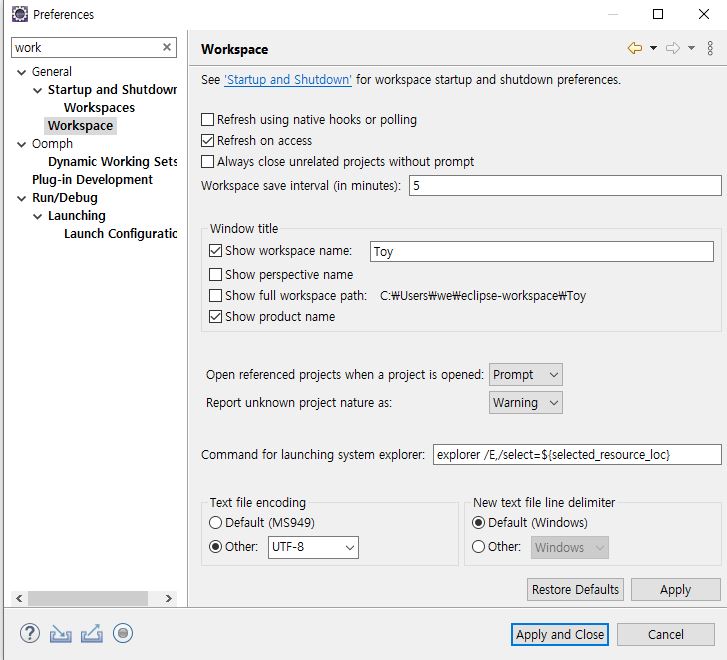Image resolution: width=727 pixels, height=660 pixels.
Task: Click the Oomph preference recorder icon
Action: (x=123, y=633)
